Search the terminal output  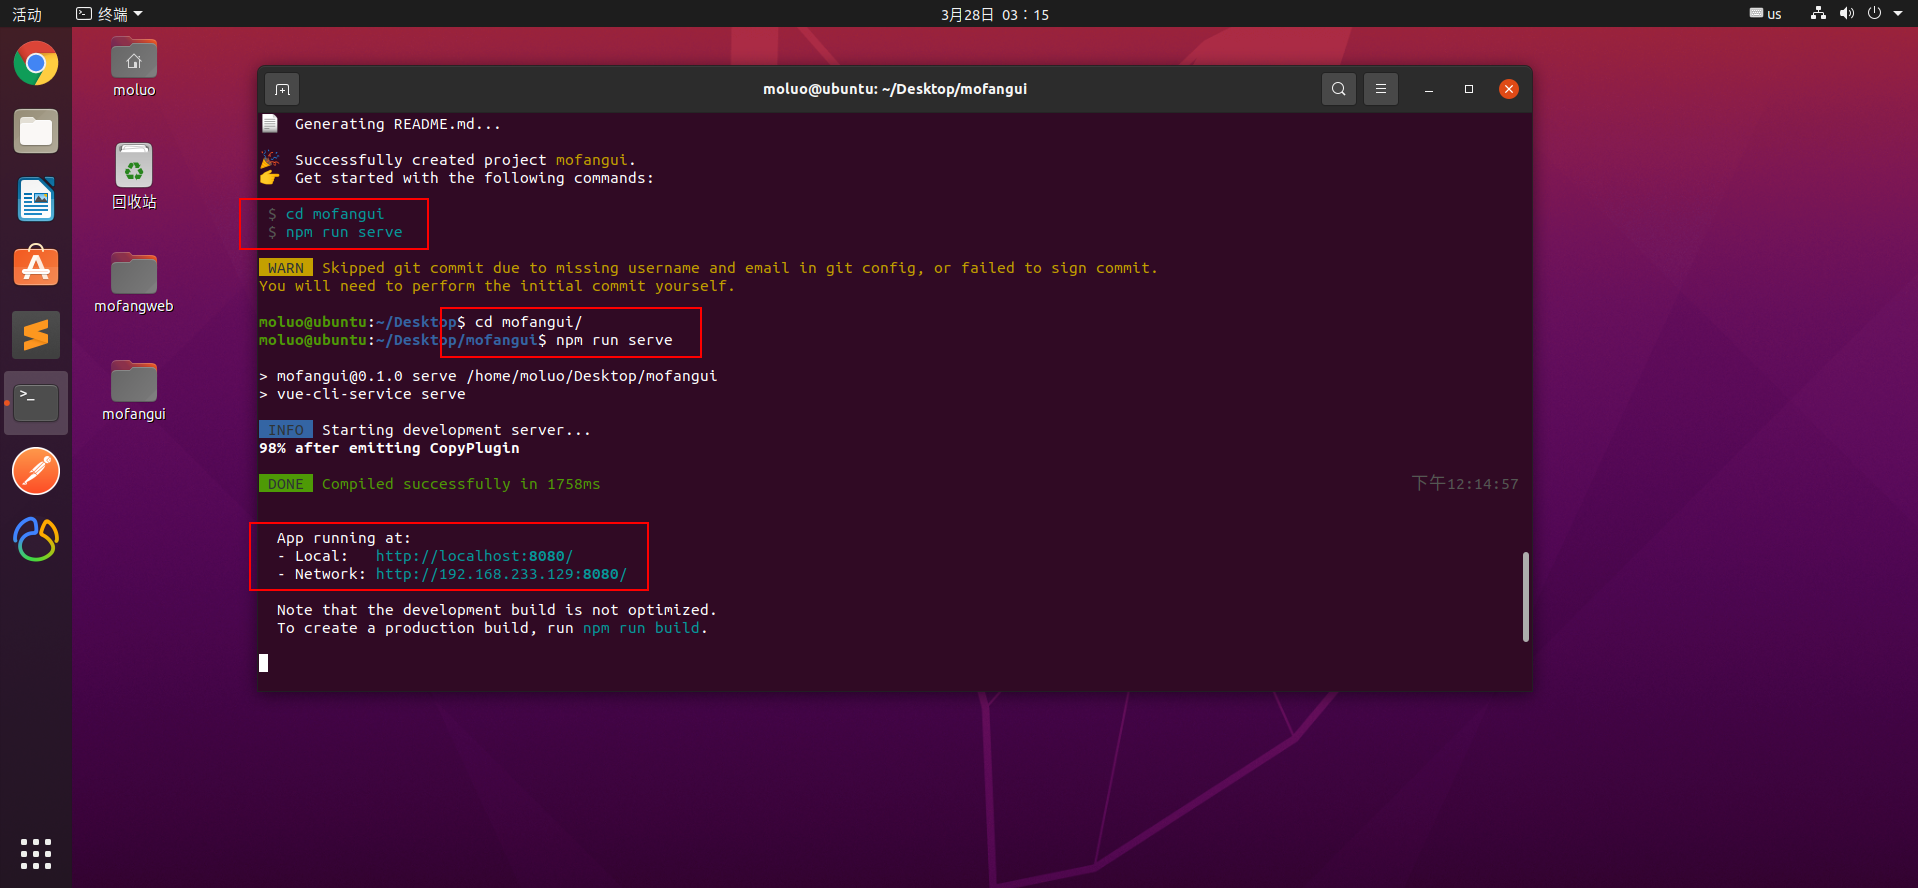tap(1339, 89)
